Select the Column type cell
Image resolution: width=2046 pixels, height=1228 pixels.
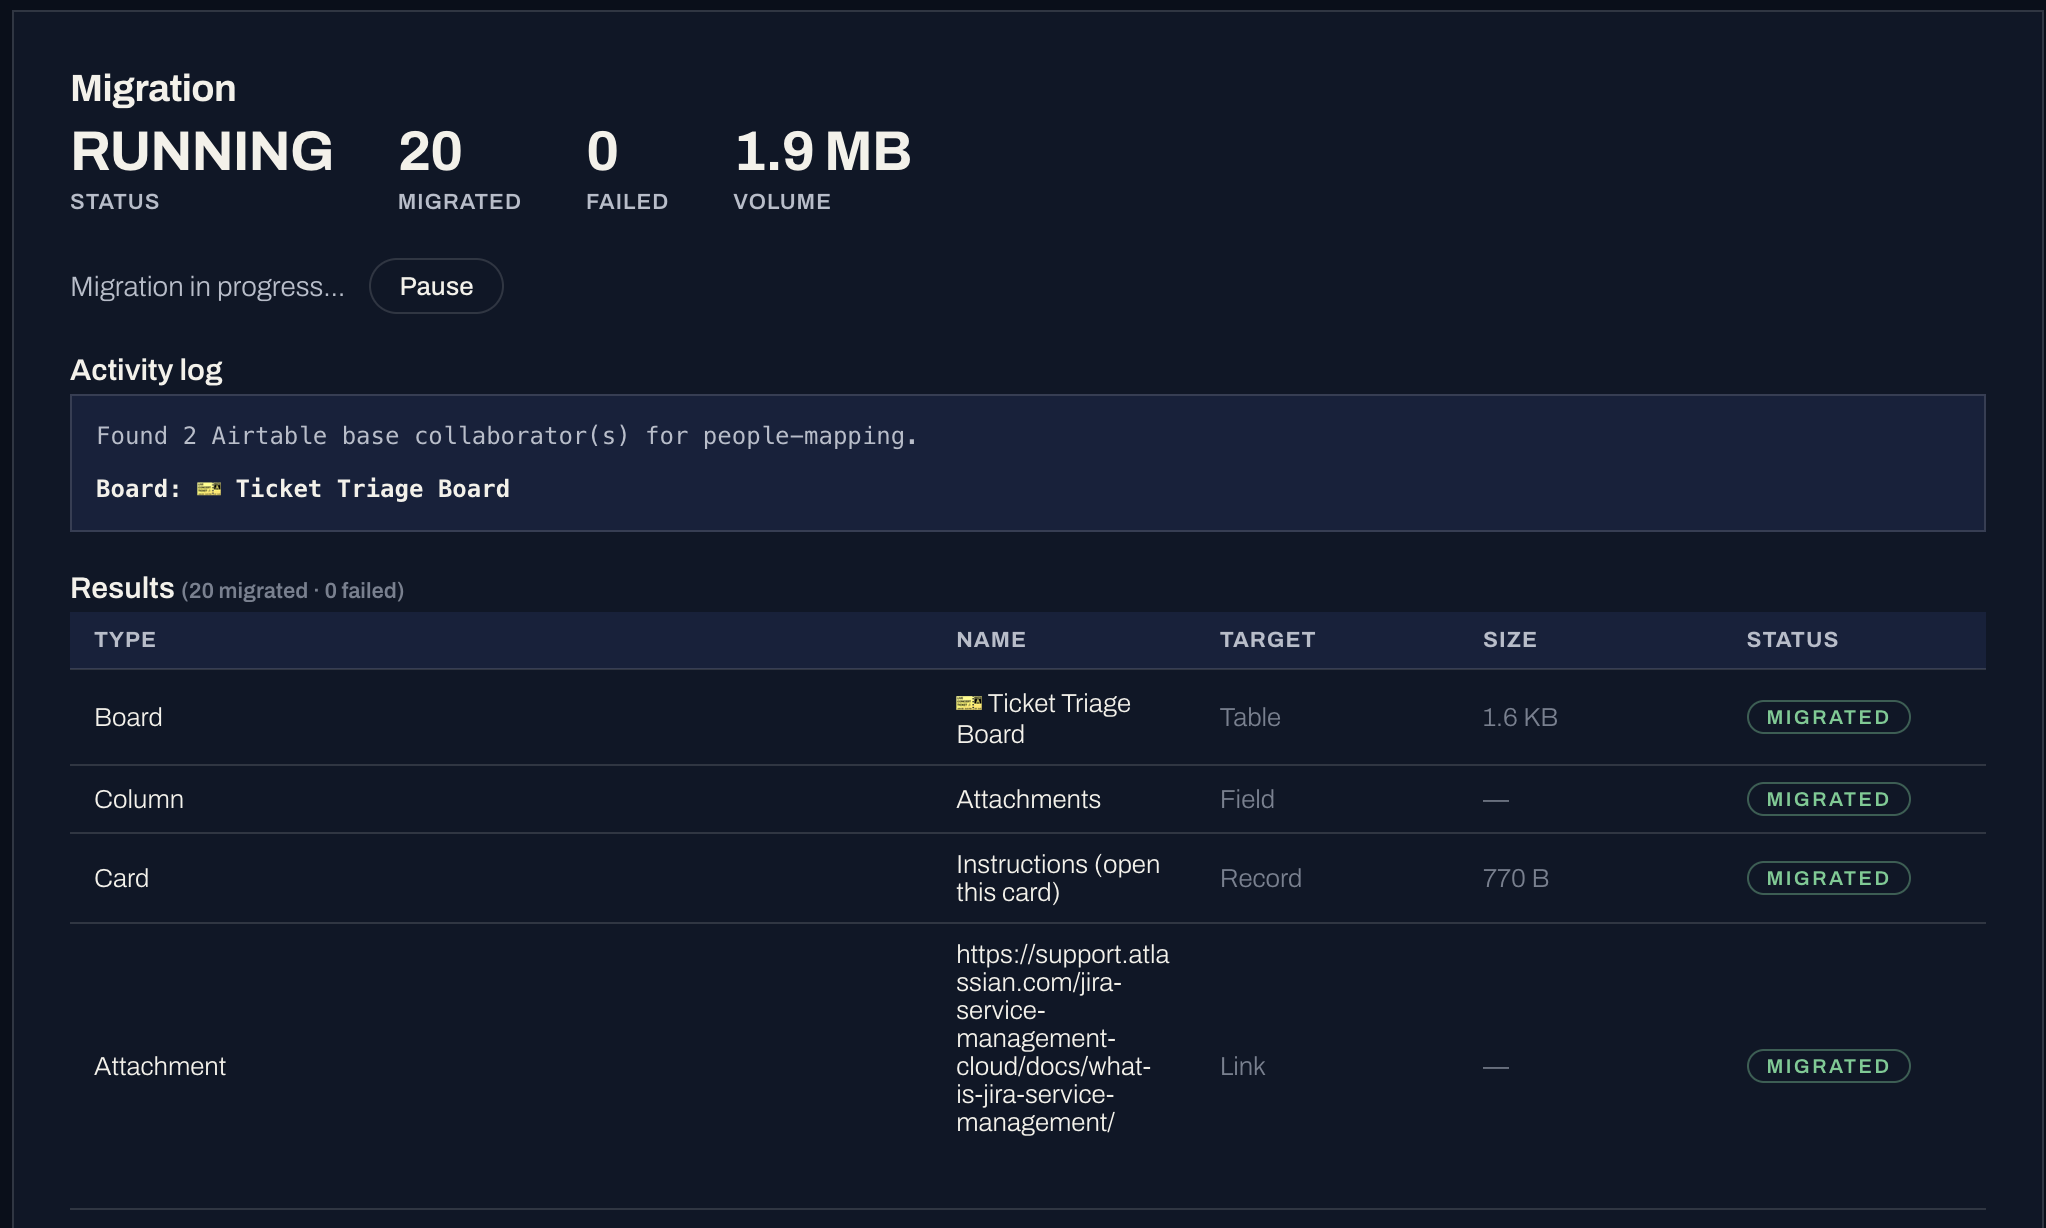point(139,800)
